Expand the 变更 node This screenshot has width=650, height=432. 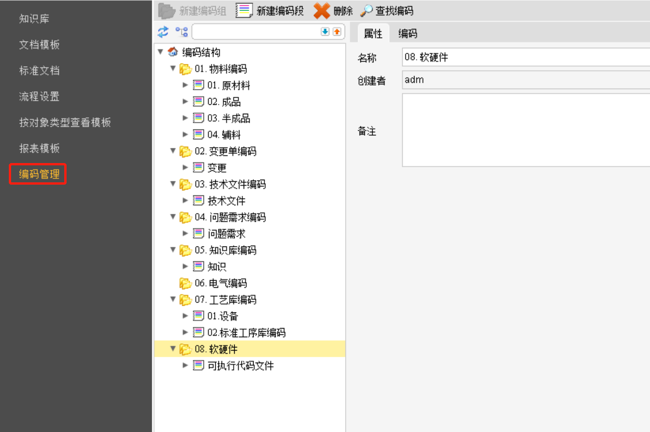point(185,167)
